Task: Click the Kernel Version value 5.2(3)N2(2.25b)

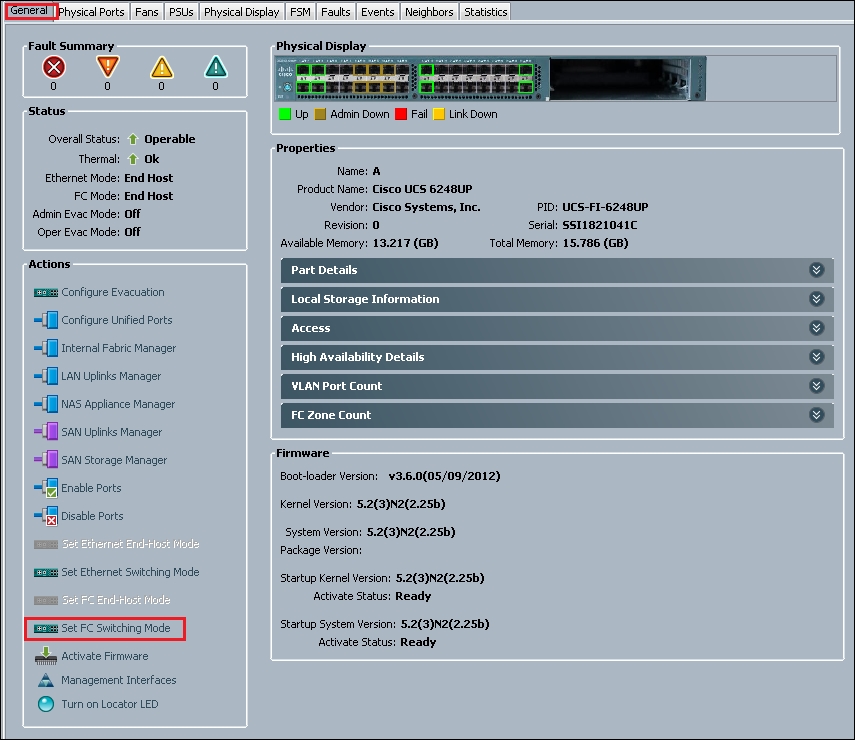Action: (401, 504)
